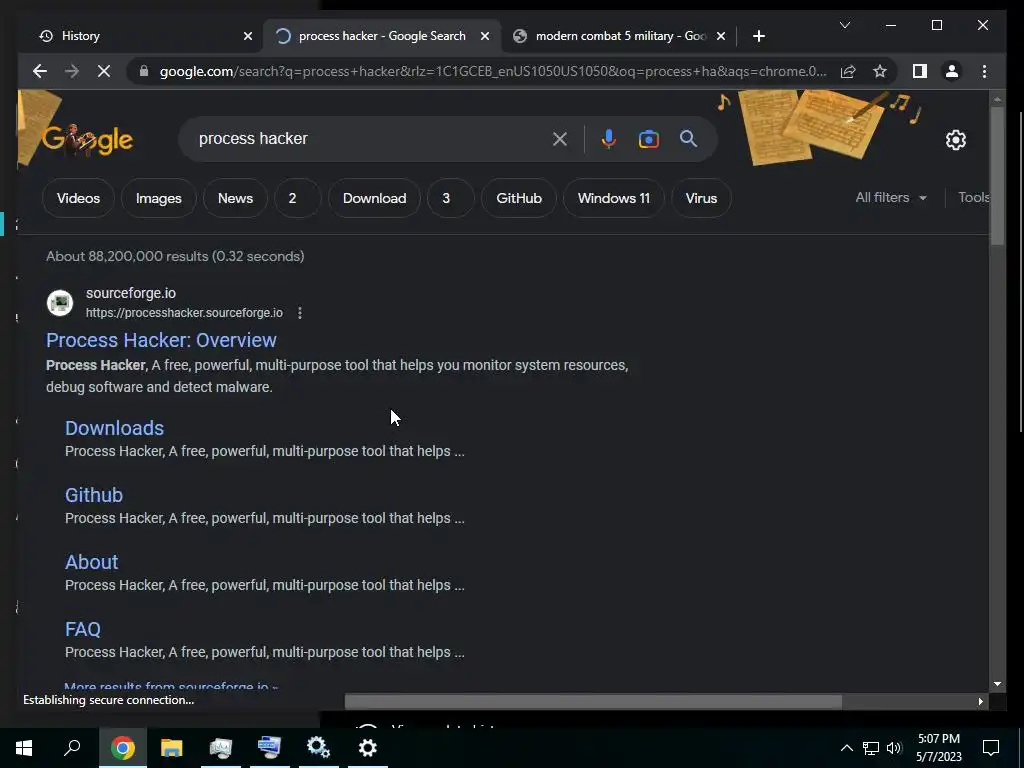Clear the search box with the X

tap(560, 139)
